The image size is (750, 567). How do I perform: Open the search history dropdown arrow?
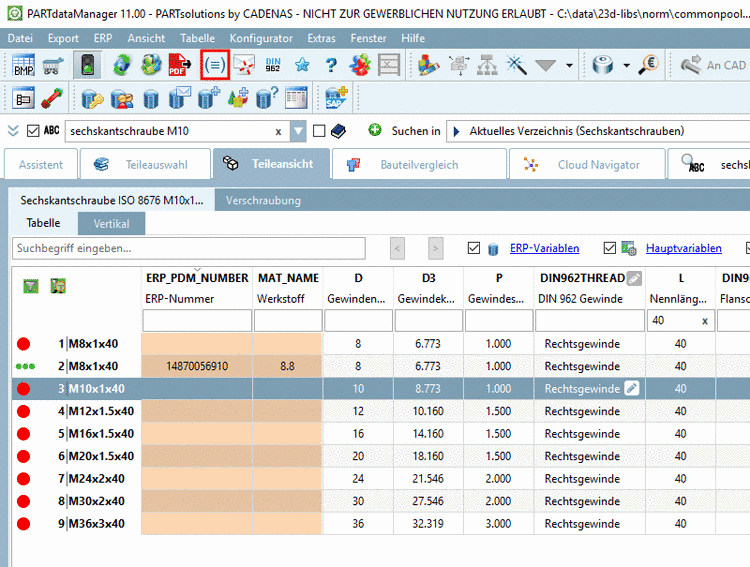[x=298, y=131]
